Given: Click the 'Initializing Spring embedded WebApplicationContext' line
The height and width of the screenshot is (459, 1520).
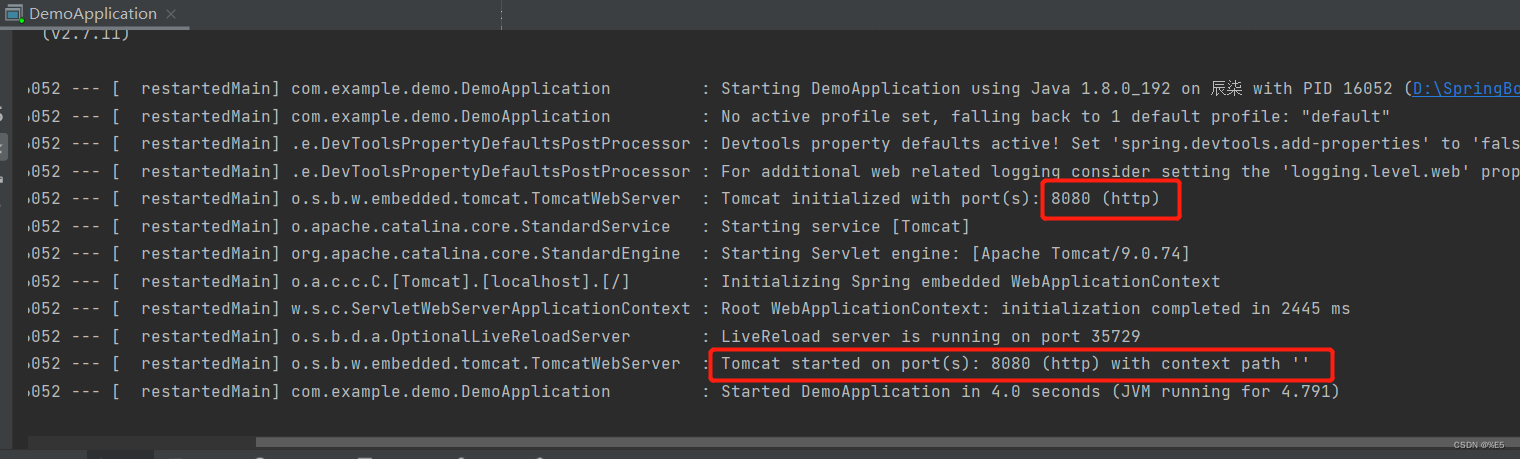Looking at the screenshot, I should click(x=970, y=281).
